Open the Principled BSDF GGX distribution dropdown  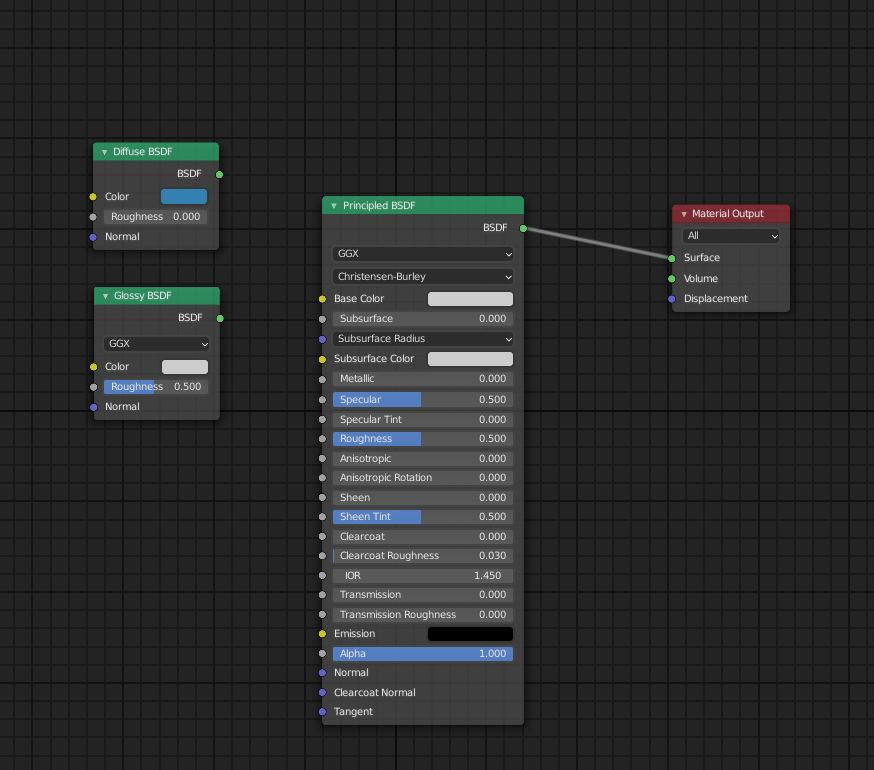pos(423,254)
